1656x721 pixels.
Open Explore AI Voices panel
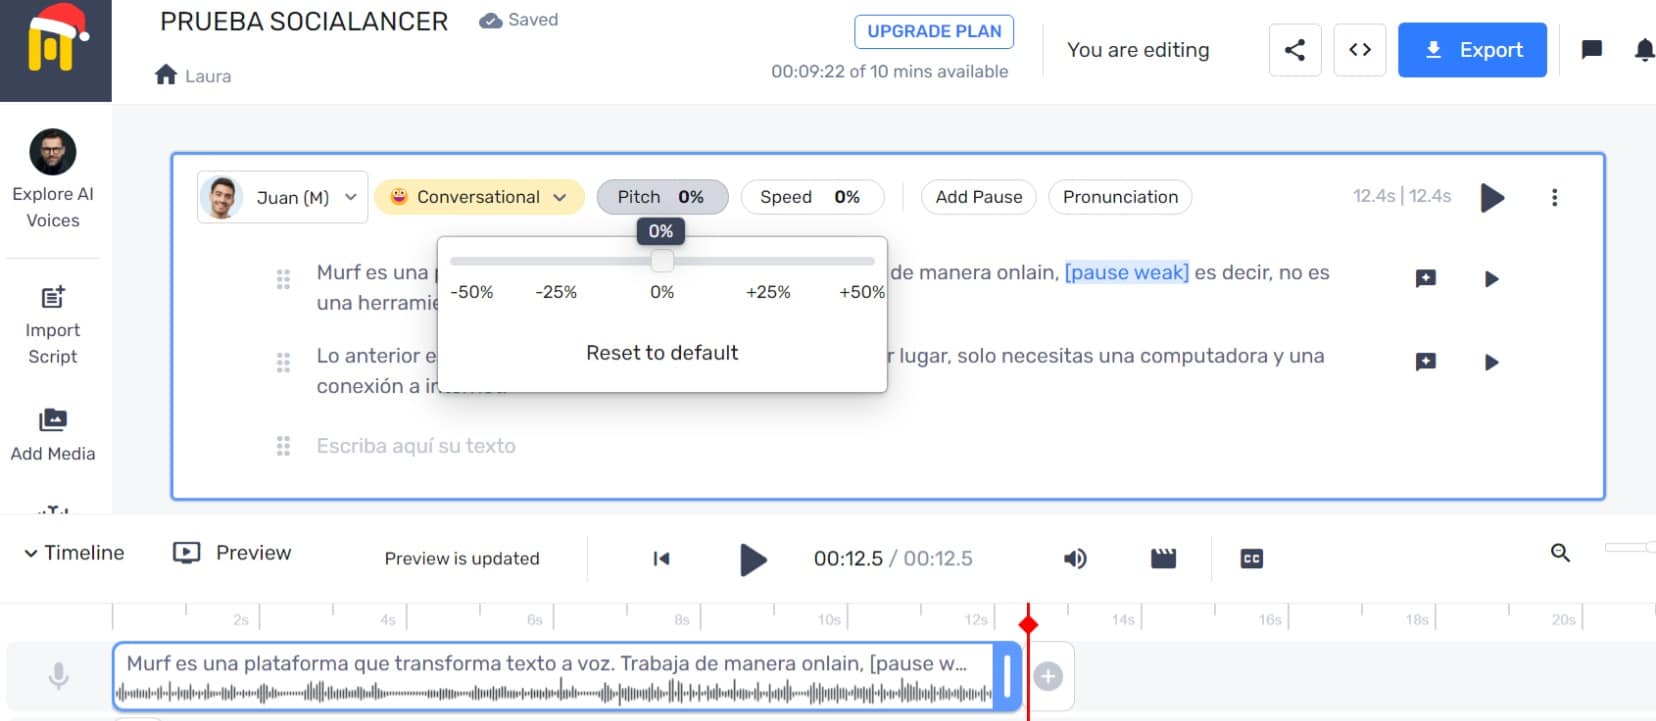click(53, 180)
